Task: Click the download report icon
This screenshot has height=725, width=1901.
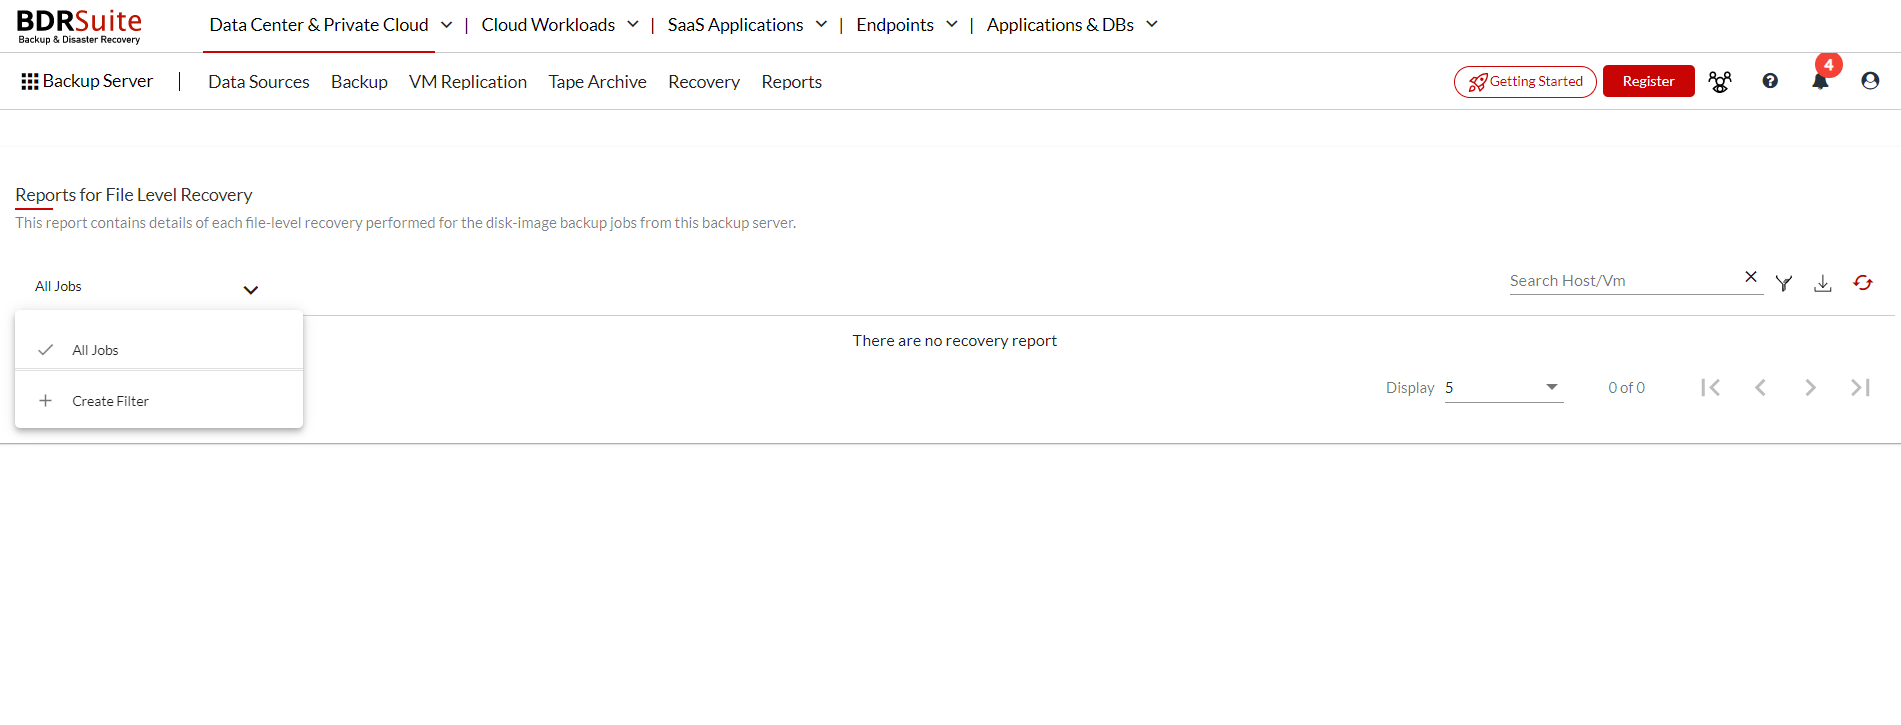Action: pos(1823,283)
